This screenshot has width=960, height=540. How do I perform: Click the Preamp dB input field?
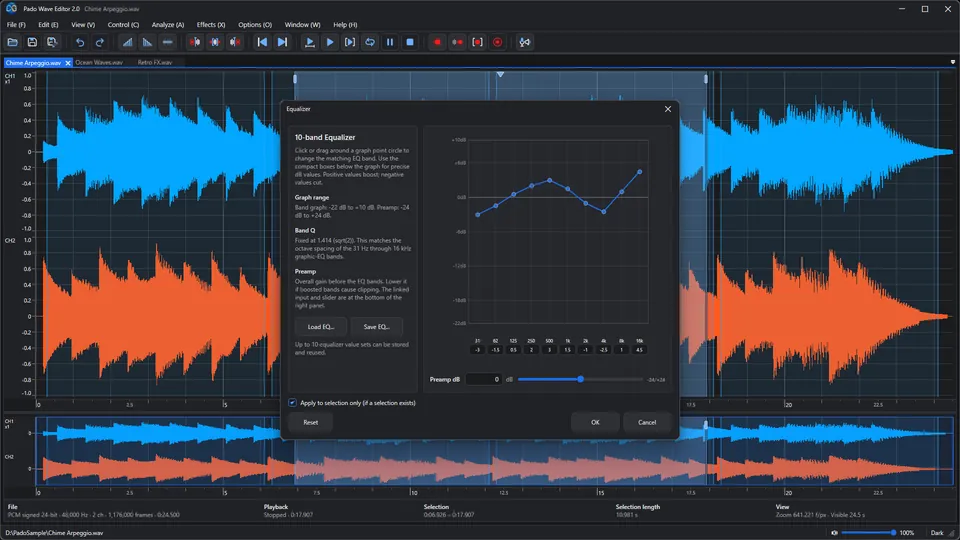[x=484, y=380]
